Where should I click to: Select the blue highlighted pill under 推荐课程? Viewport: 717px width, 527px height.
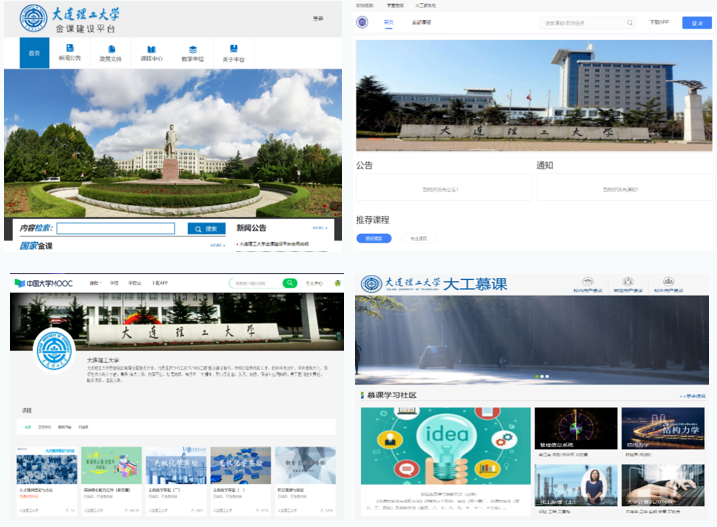tap(374, 238)
